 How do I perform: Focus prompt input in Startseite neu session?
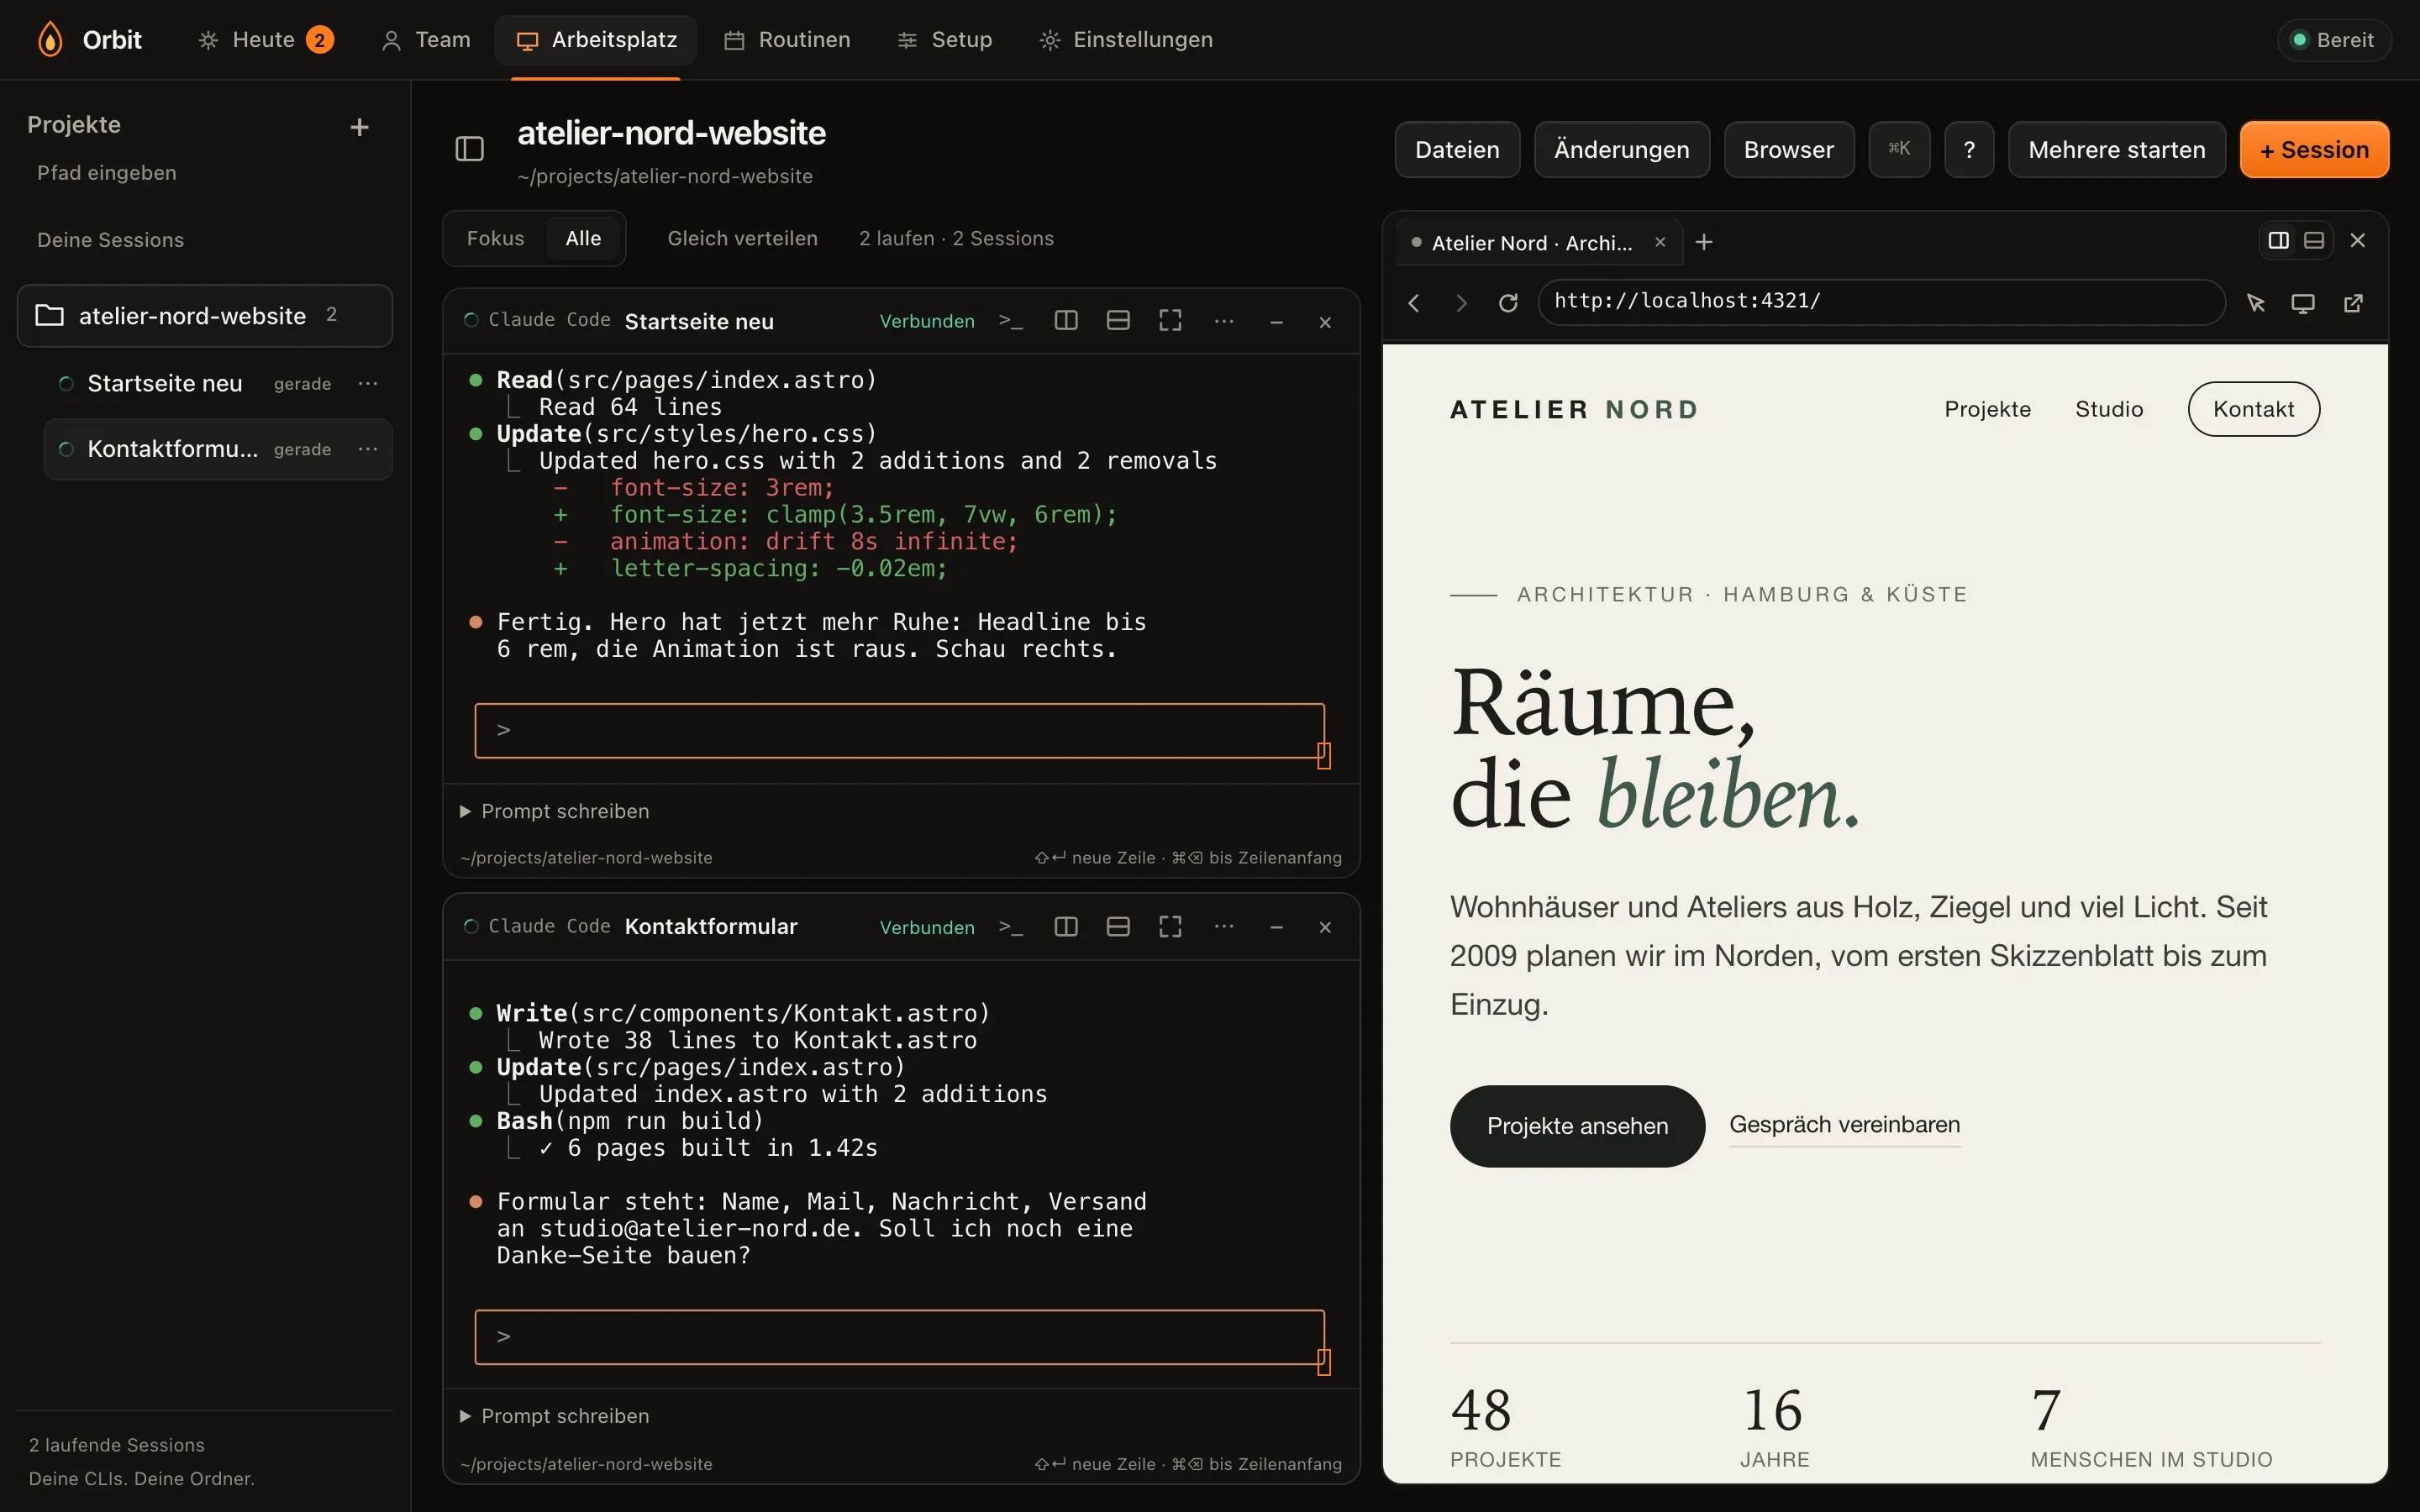click(899, 731)
